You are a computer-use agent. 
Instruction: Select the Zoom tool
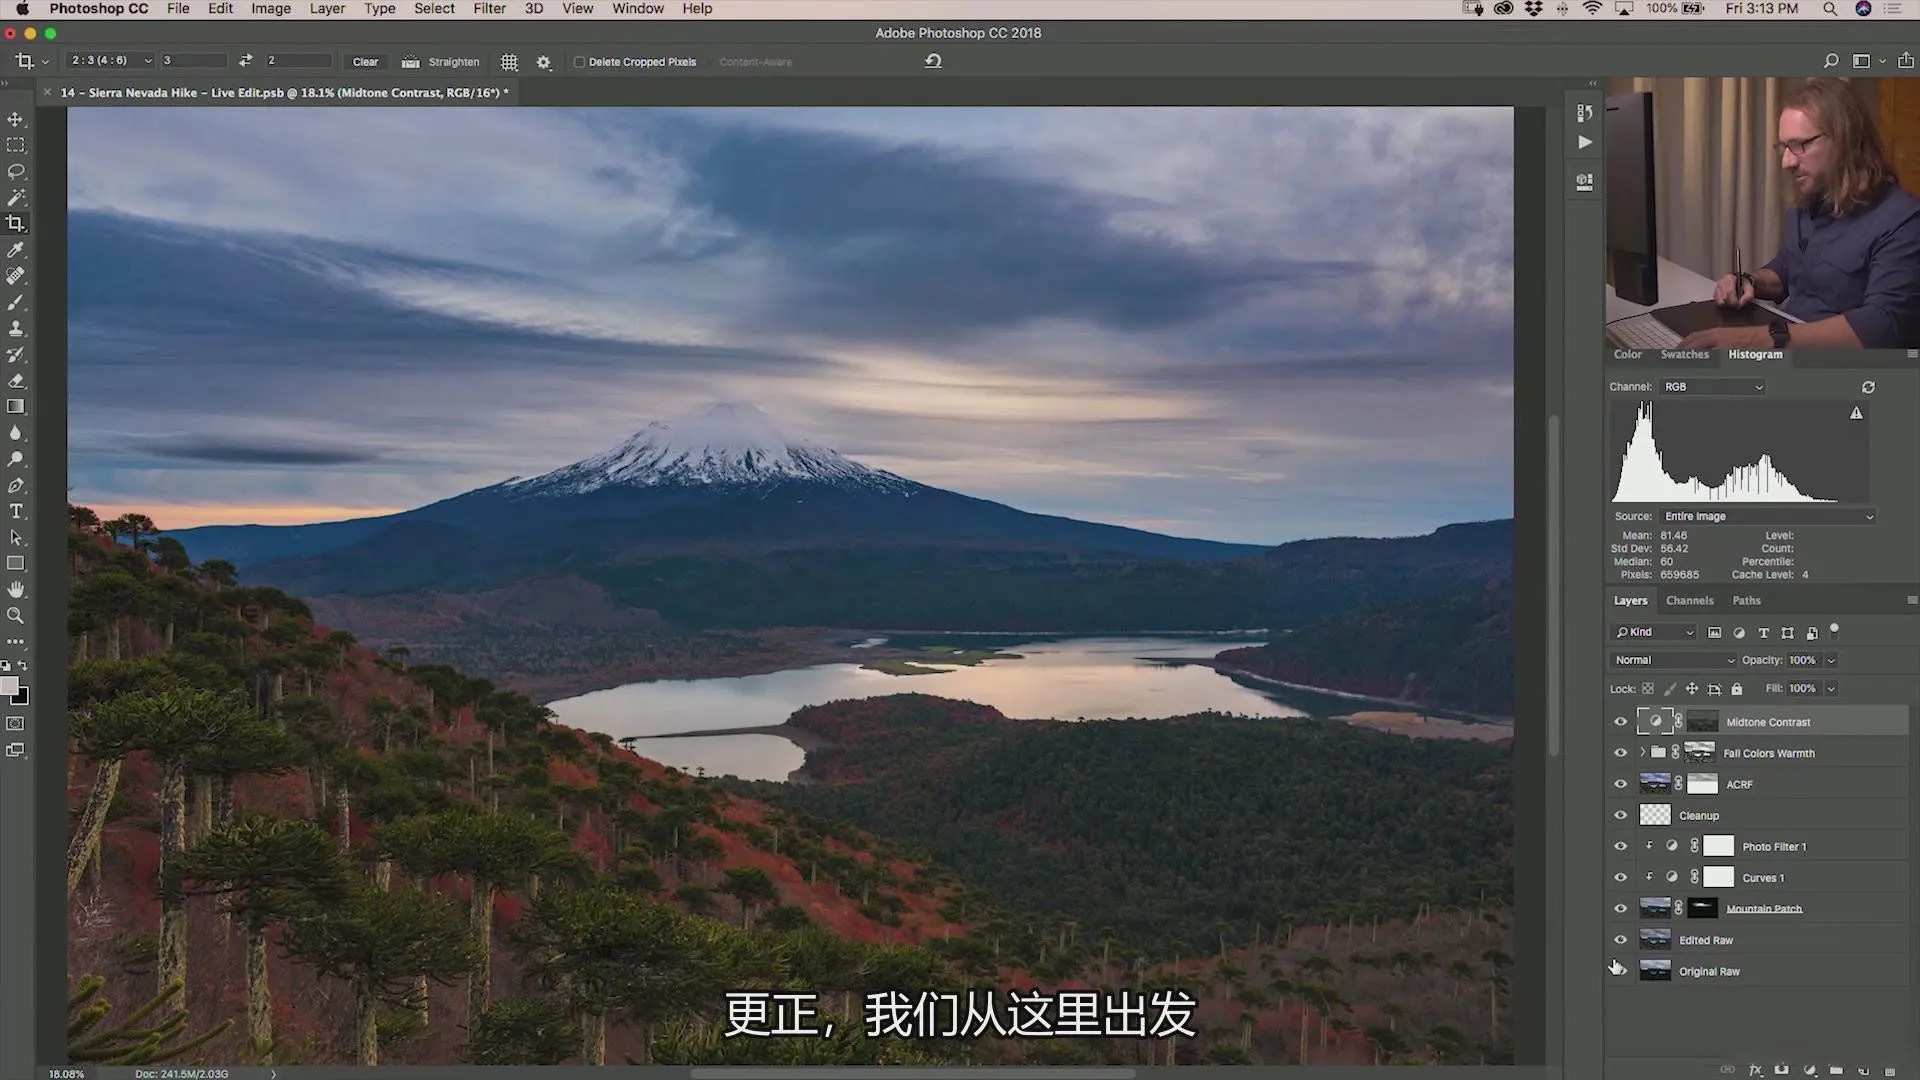pos(17,616)
